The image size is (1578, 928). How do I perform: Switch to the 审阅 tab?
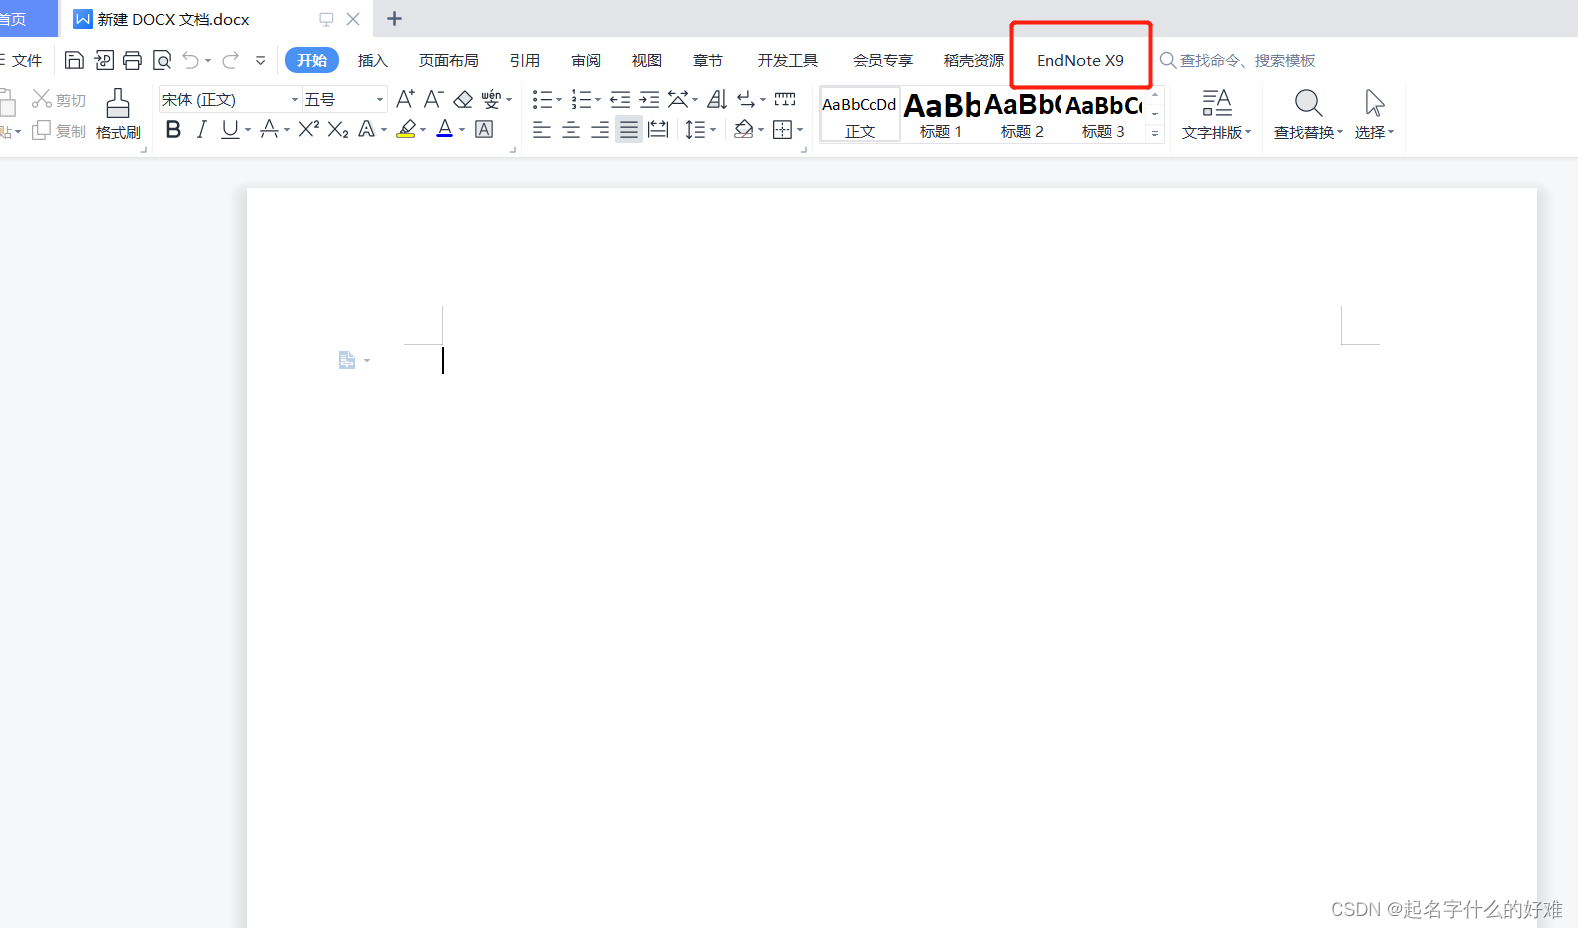[586, 60]
